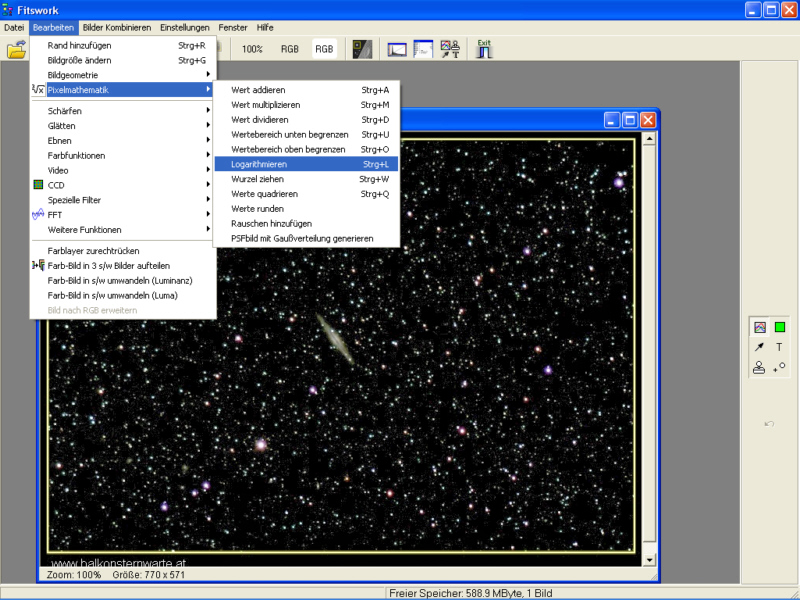Click the open file folder icon
The width and height of the screenshot is (800, 600).
coord(16,49)
